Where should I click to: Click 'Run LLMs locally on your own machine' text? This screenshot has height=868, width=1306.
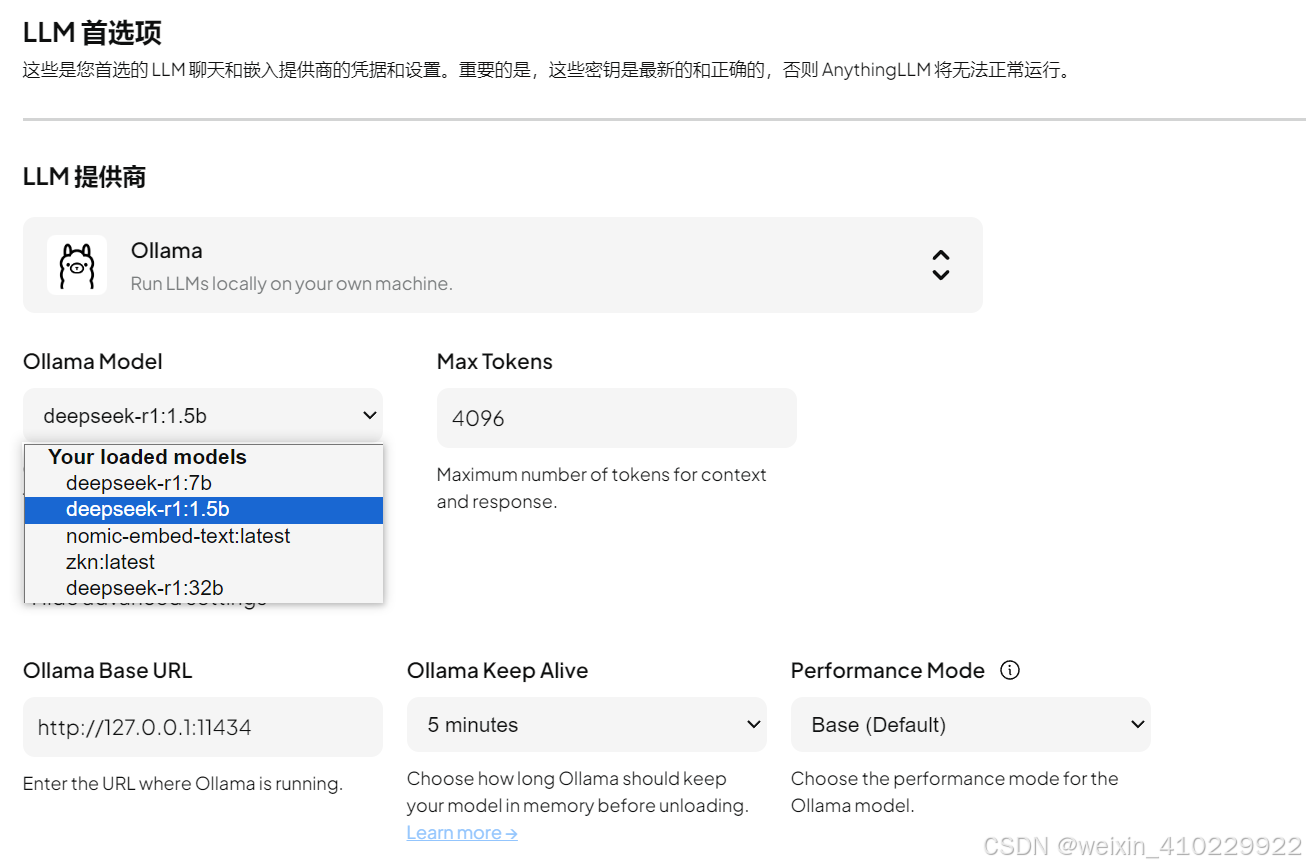click(292, 284)
